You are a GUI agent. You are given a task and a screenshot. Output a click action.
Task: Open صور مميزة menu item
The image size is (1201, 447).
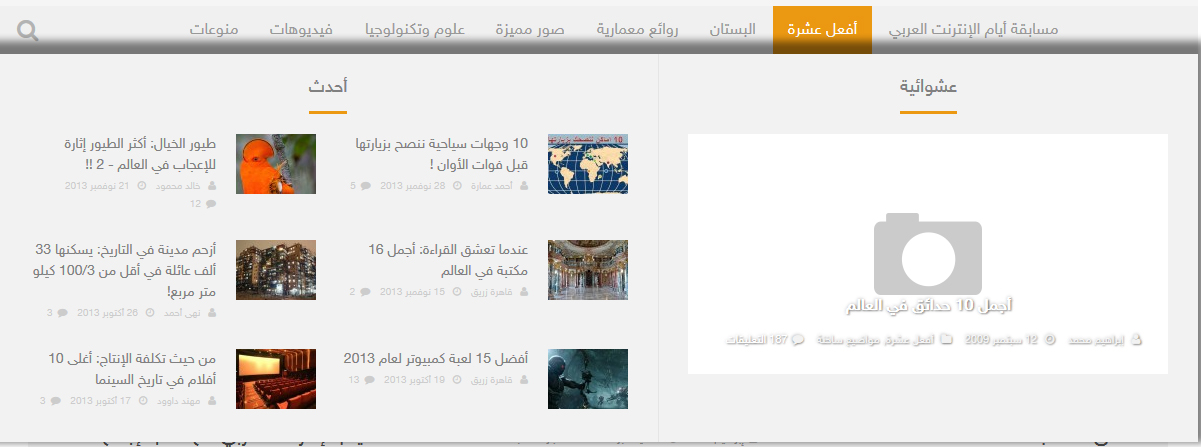[x=530, y=30]
